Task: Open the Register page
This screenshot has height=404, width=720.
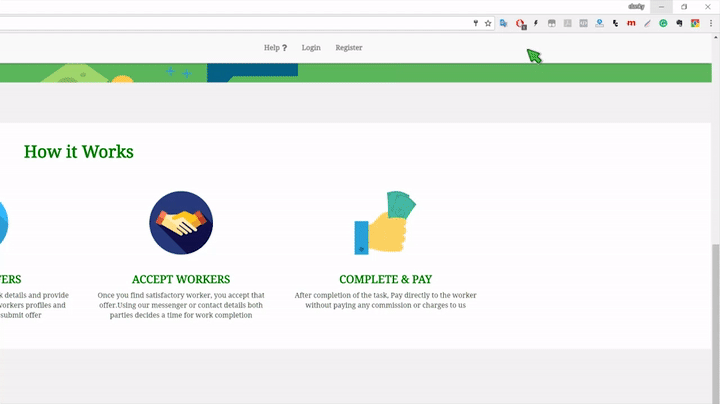Action: click(x=349, y=48)
